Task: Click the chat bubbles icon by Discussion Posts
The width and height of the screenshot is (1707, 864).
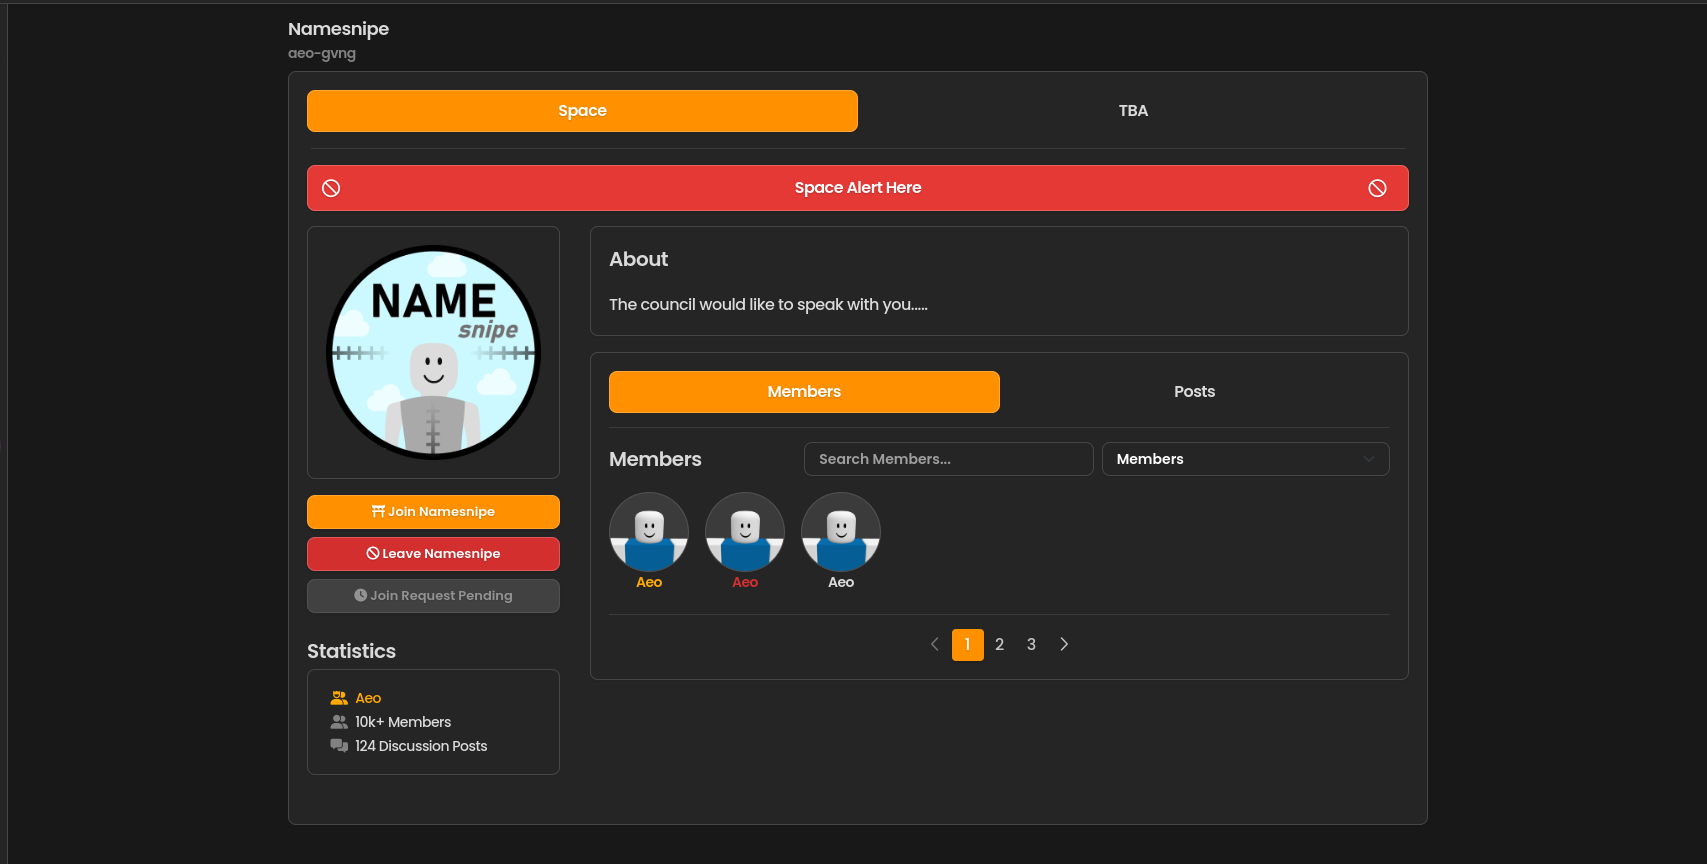Action: (x=339, y=746)
